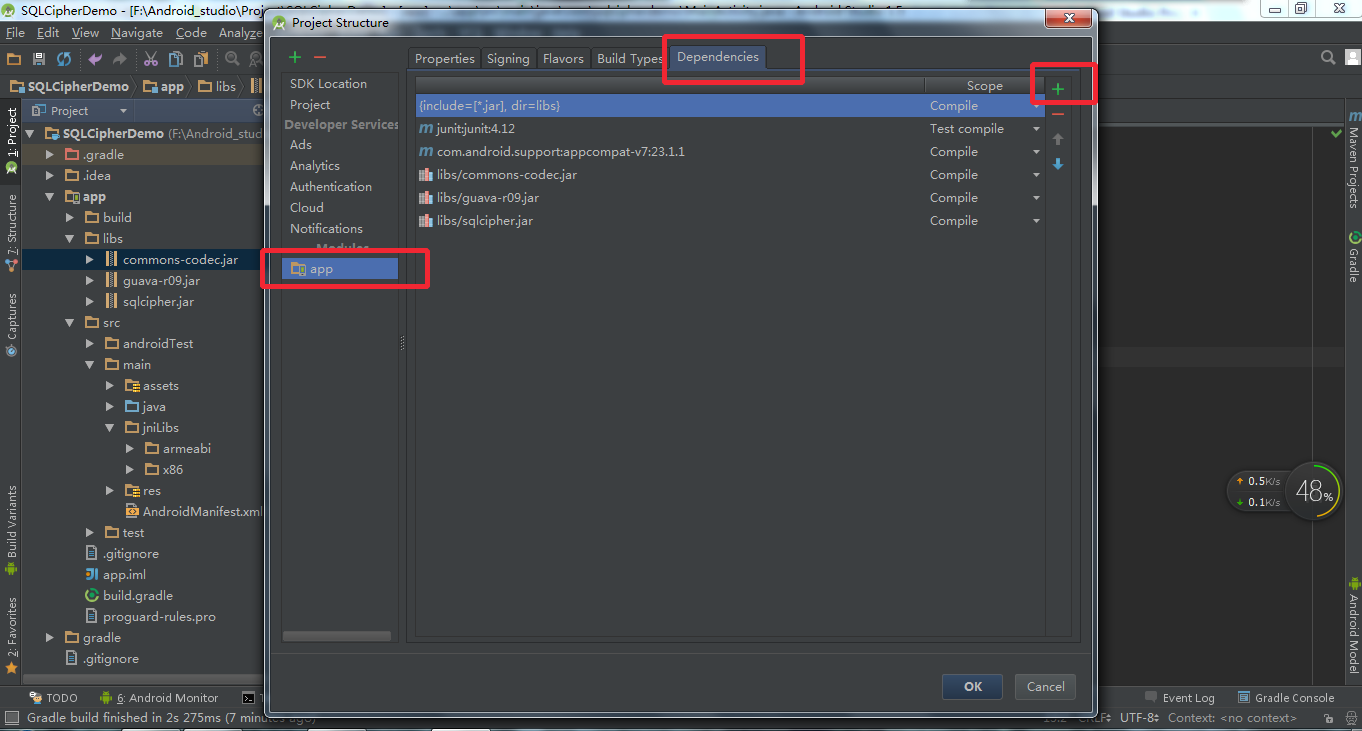Open scope dropdown for libs/sqlcipher.jar
This screenshot has height=731, width=1362.
(x=1036, y=221)
